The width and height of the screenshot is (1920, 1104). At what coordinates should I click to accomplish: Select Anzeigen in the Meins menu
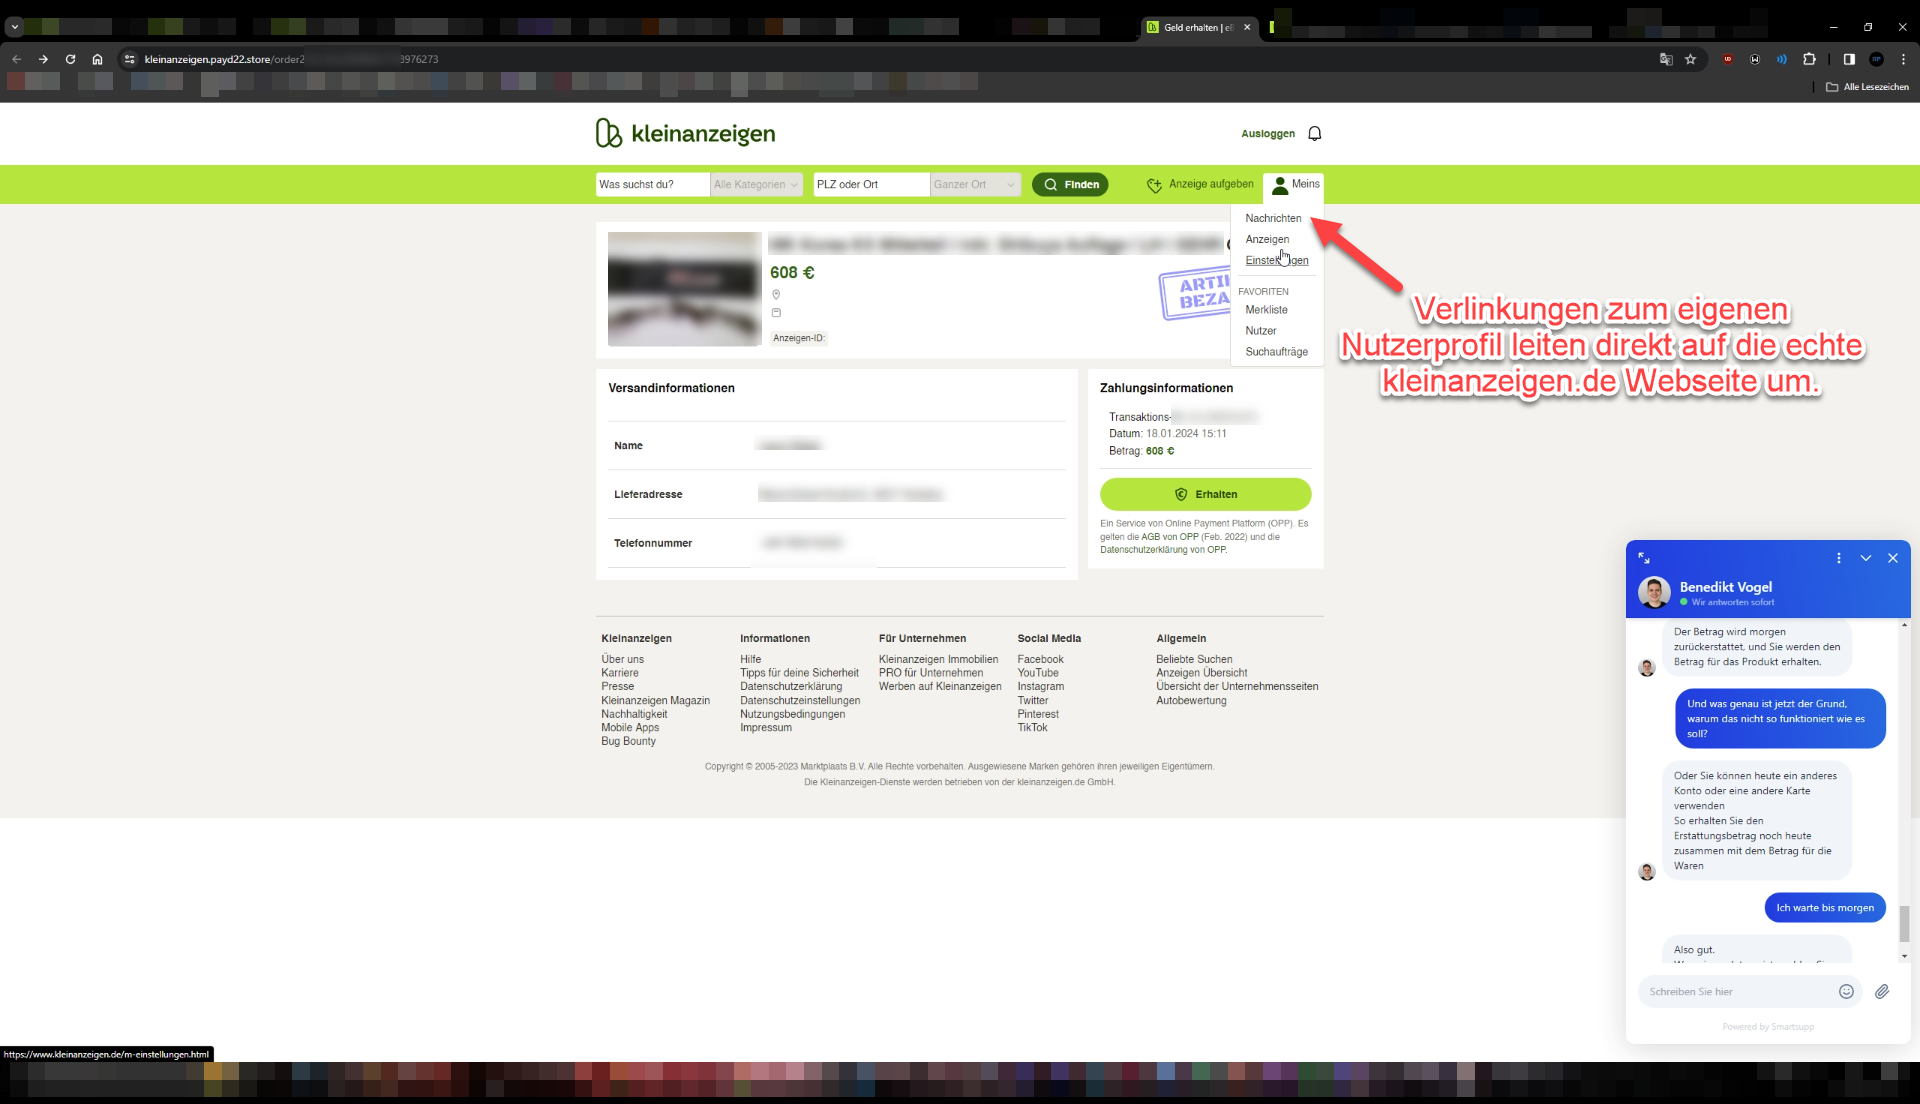point(1267,239)
